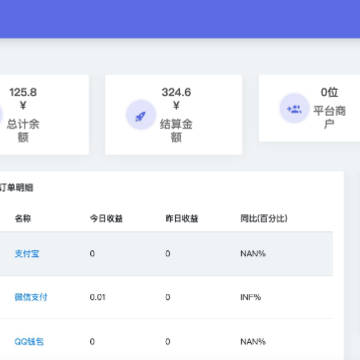The image size is (360, 360).
Task: Click QQ钱包 yesterday's income value 0
Action: (x=168, y=341)
